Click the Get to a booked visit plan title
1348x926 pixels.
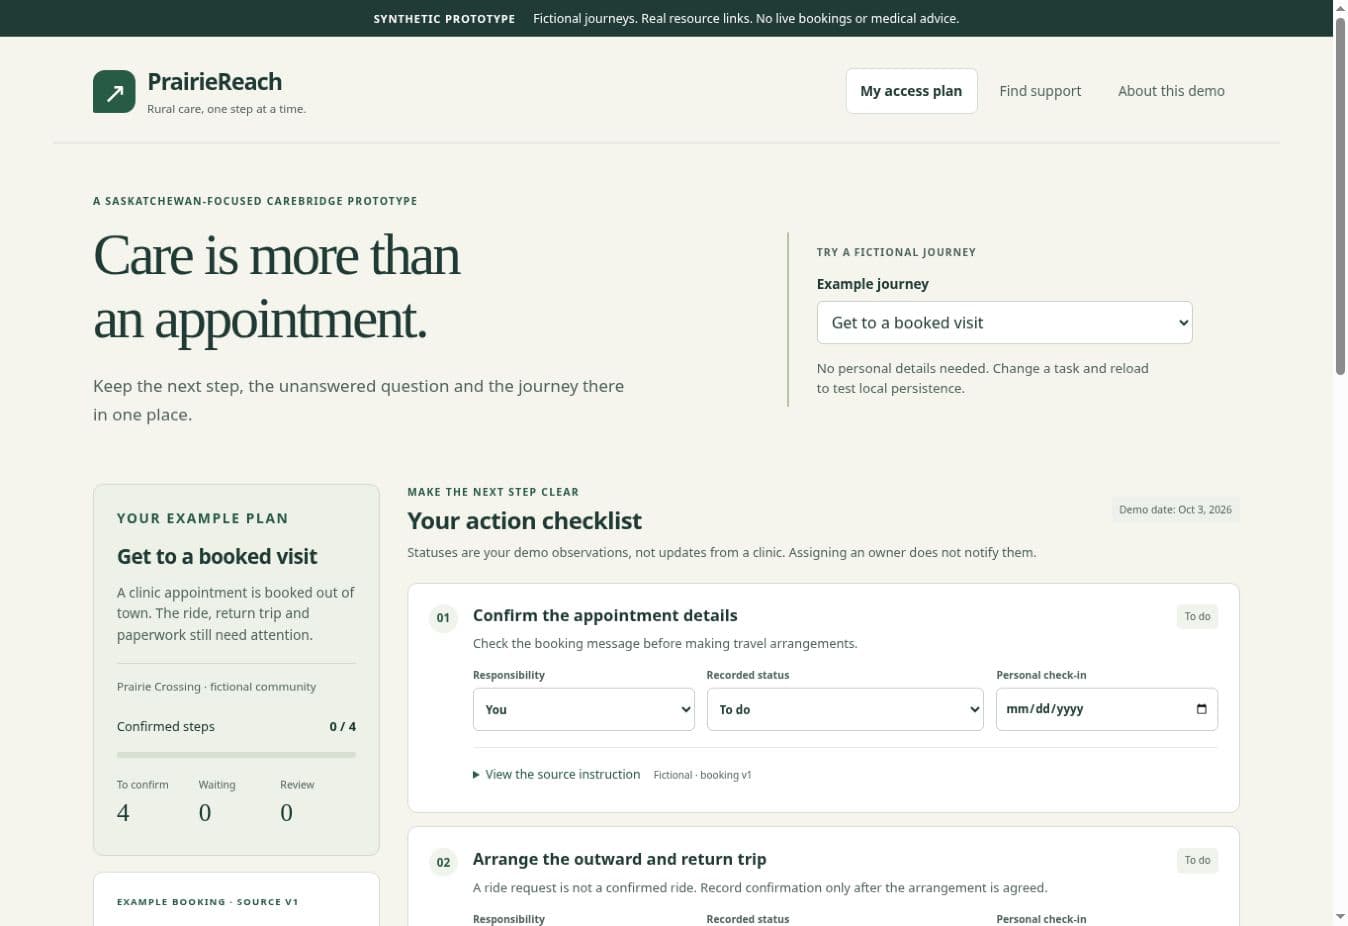(217, 557)
